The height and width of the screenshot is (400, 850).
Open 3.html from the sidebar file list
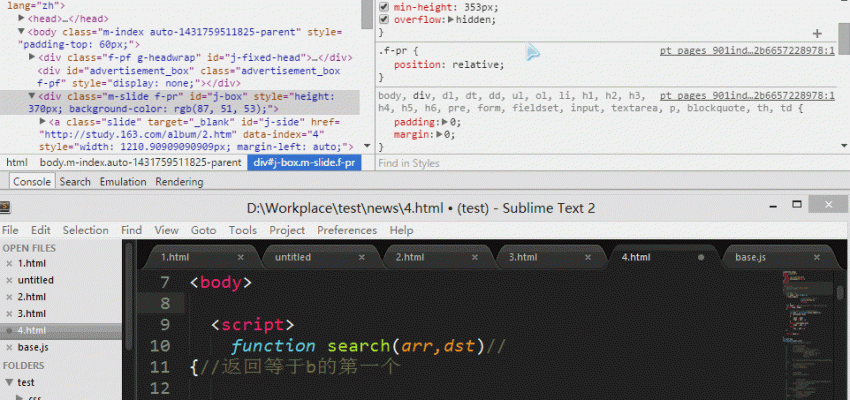click(31, 314)
